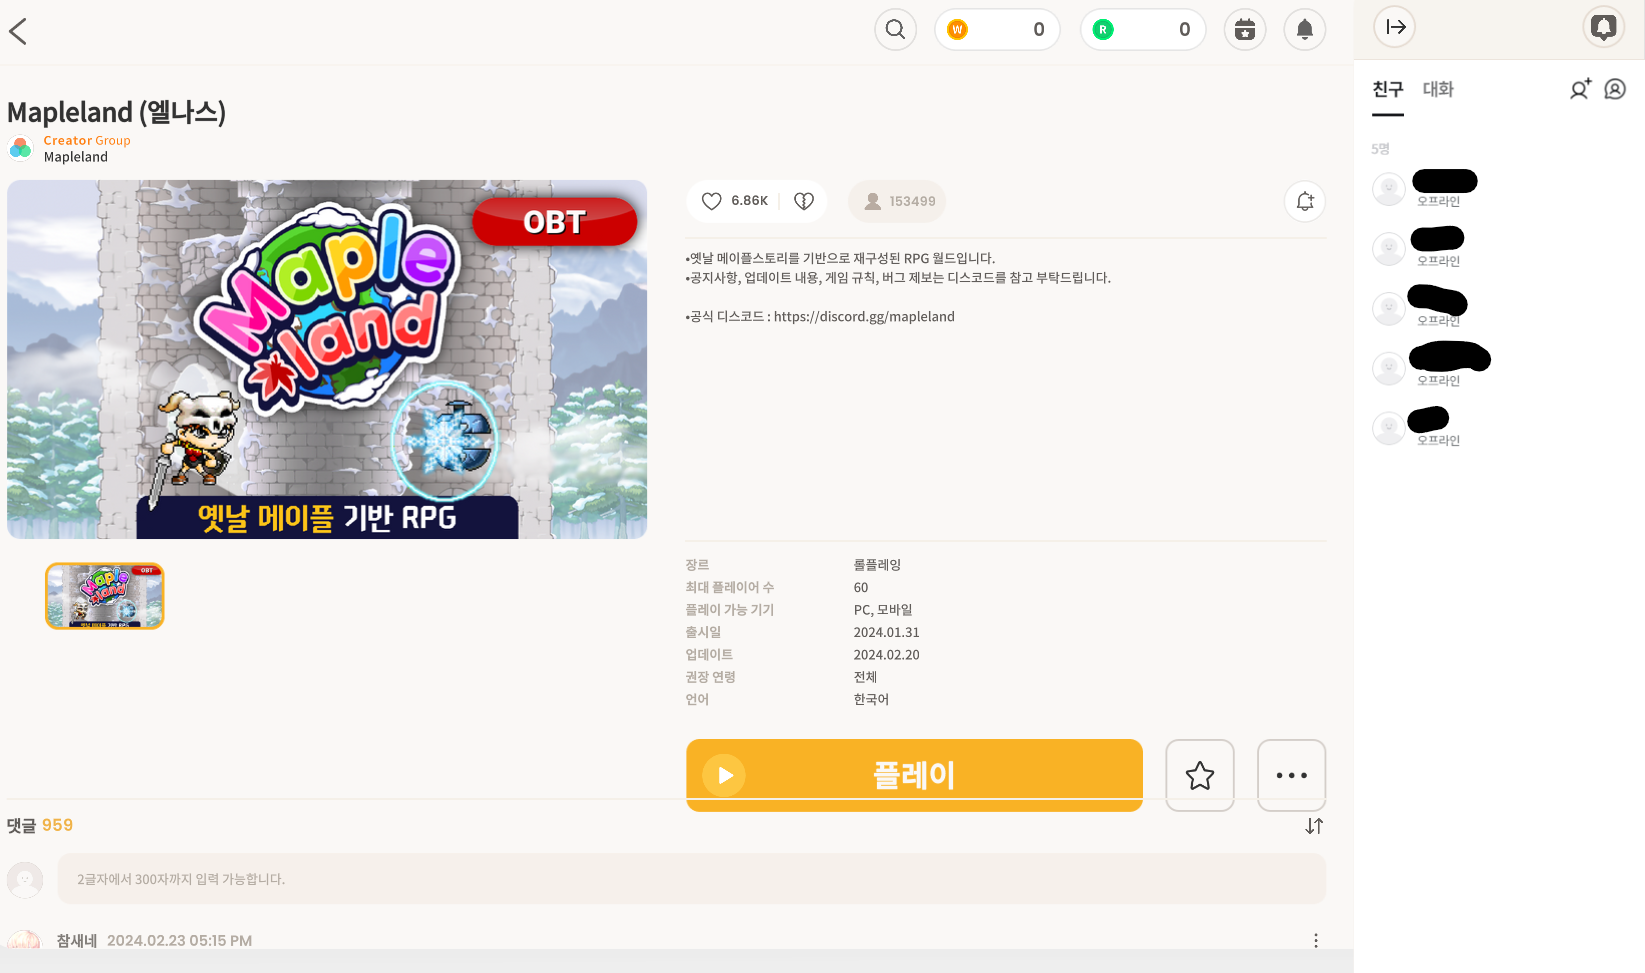
Task: Change comment sort order arrows
Action: [x=1314, y=826]
